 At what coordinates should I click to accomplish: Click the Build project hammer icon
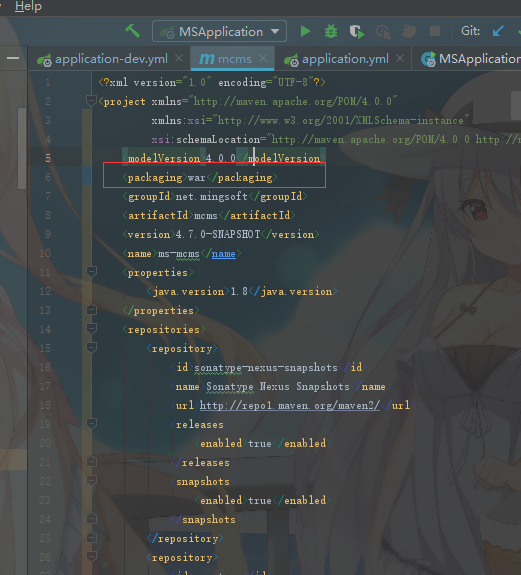[x=132, y=31]
